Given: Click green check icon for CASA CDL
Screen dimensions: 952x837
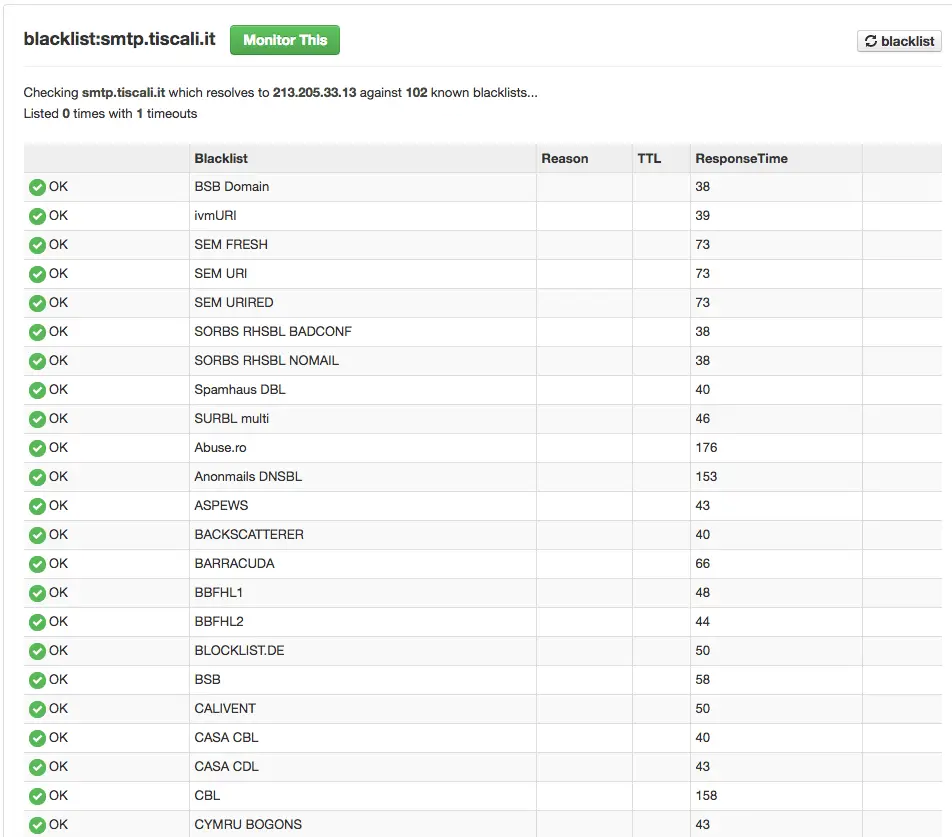Looking at the screenshot, I should click(x=37, y=767).
